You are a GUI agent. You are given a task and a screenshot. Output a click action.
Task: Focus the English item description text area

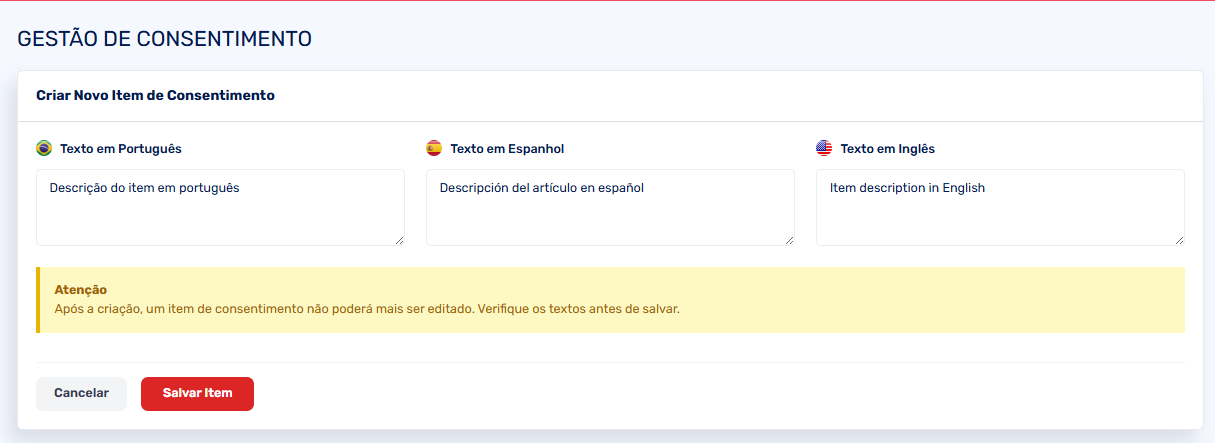[x=1000, y=207]
